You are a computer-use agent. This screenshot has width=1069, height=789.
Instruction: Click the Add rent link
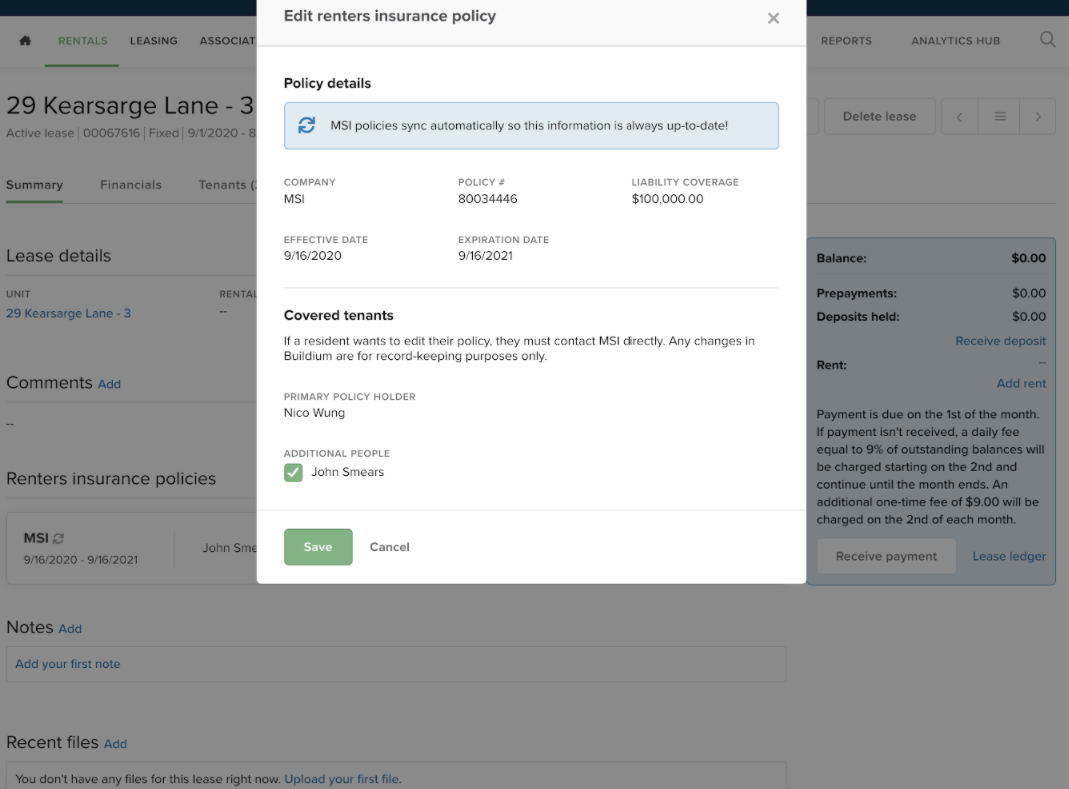point(1021,383)
